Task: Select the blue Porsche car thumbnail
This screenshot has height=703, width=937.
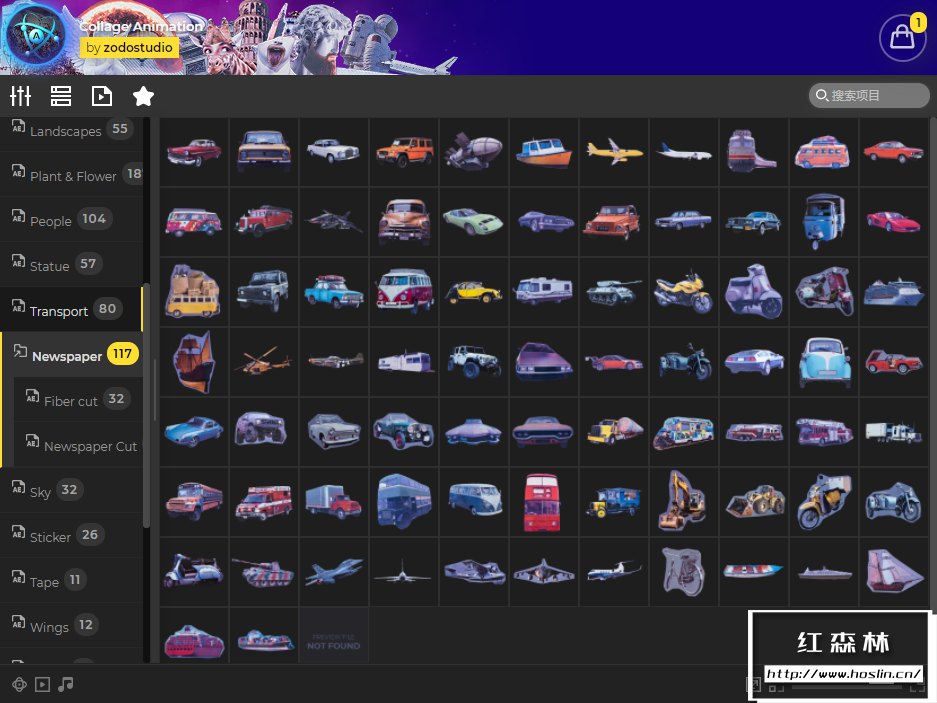Action: point(194,432)
